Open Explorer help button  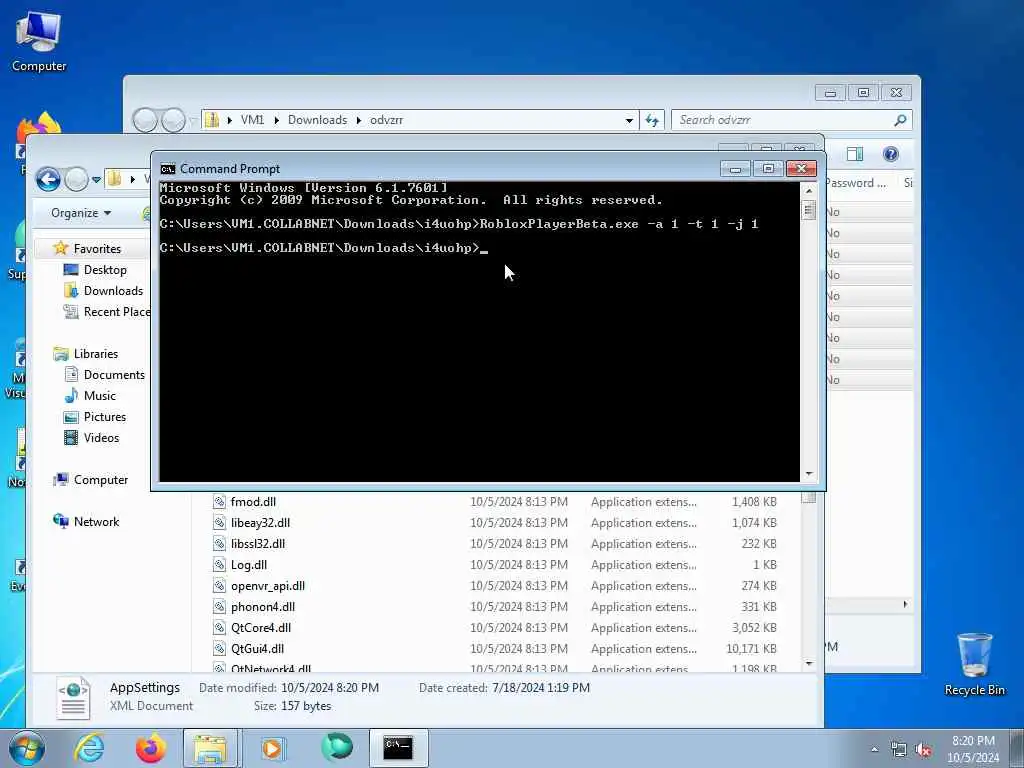coord(891,154)
